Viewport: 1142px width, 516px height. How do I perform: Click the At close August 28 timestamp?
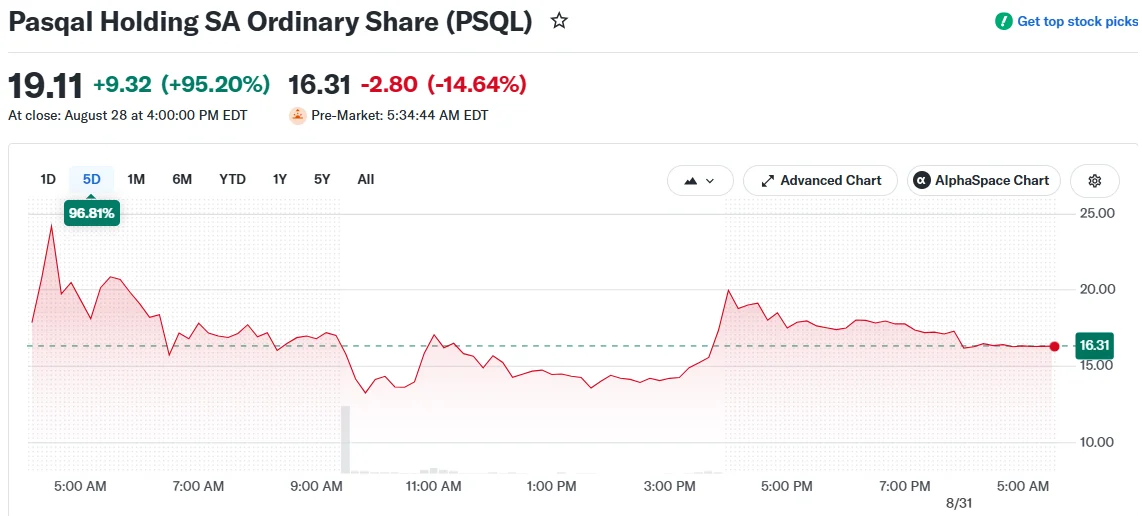coord(127,116)
